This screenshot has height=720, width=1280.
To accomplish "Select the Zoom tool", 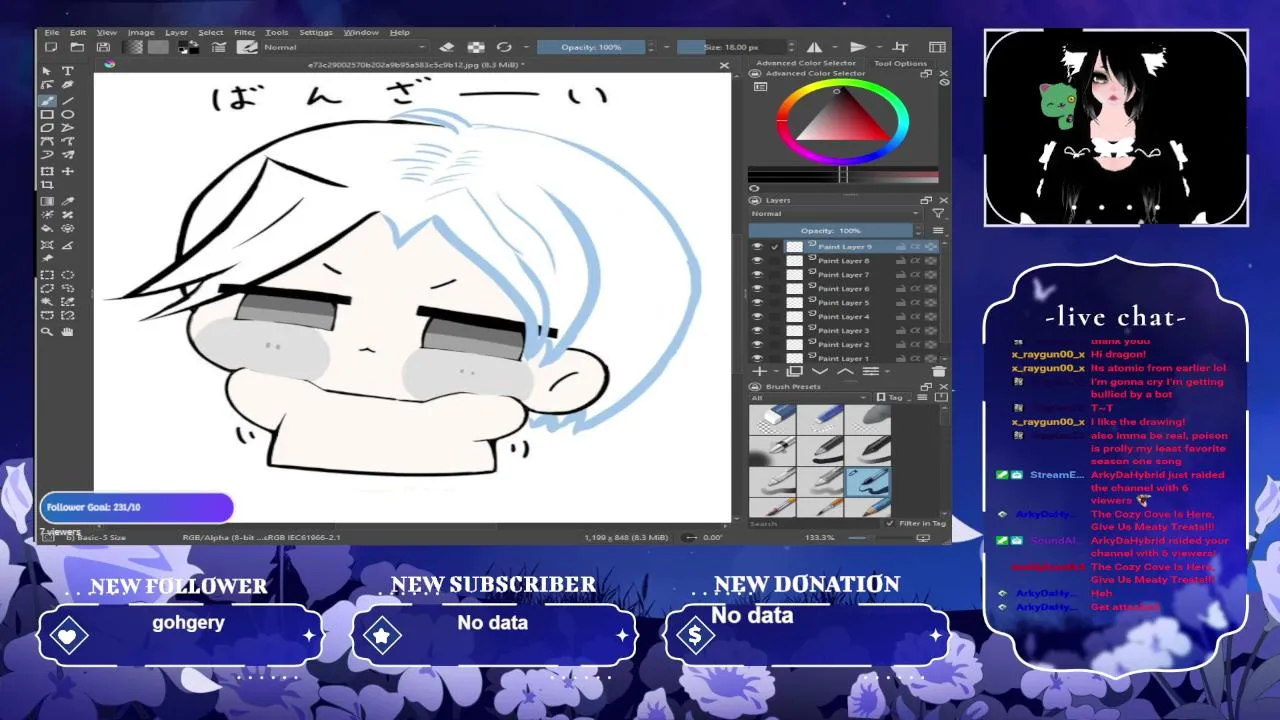I will (47, 331).
